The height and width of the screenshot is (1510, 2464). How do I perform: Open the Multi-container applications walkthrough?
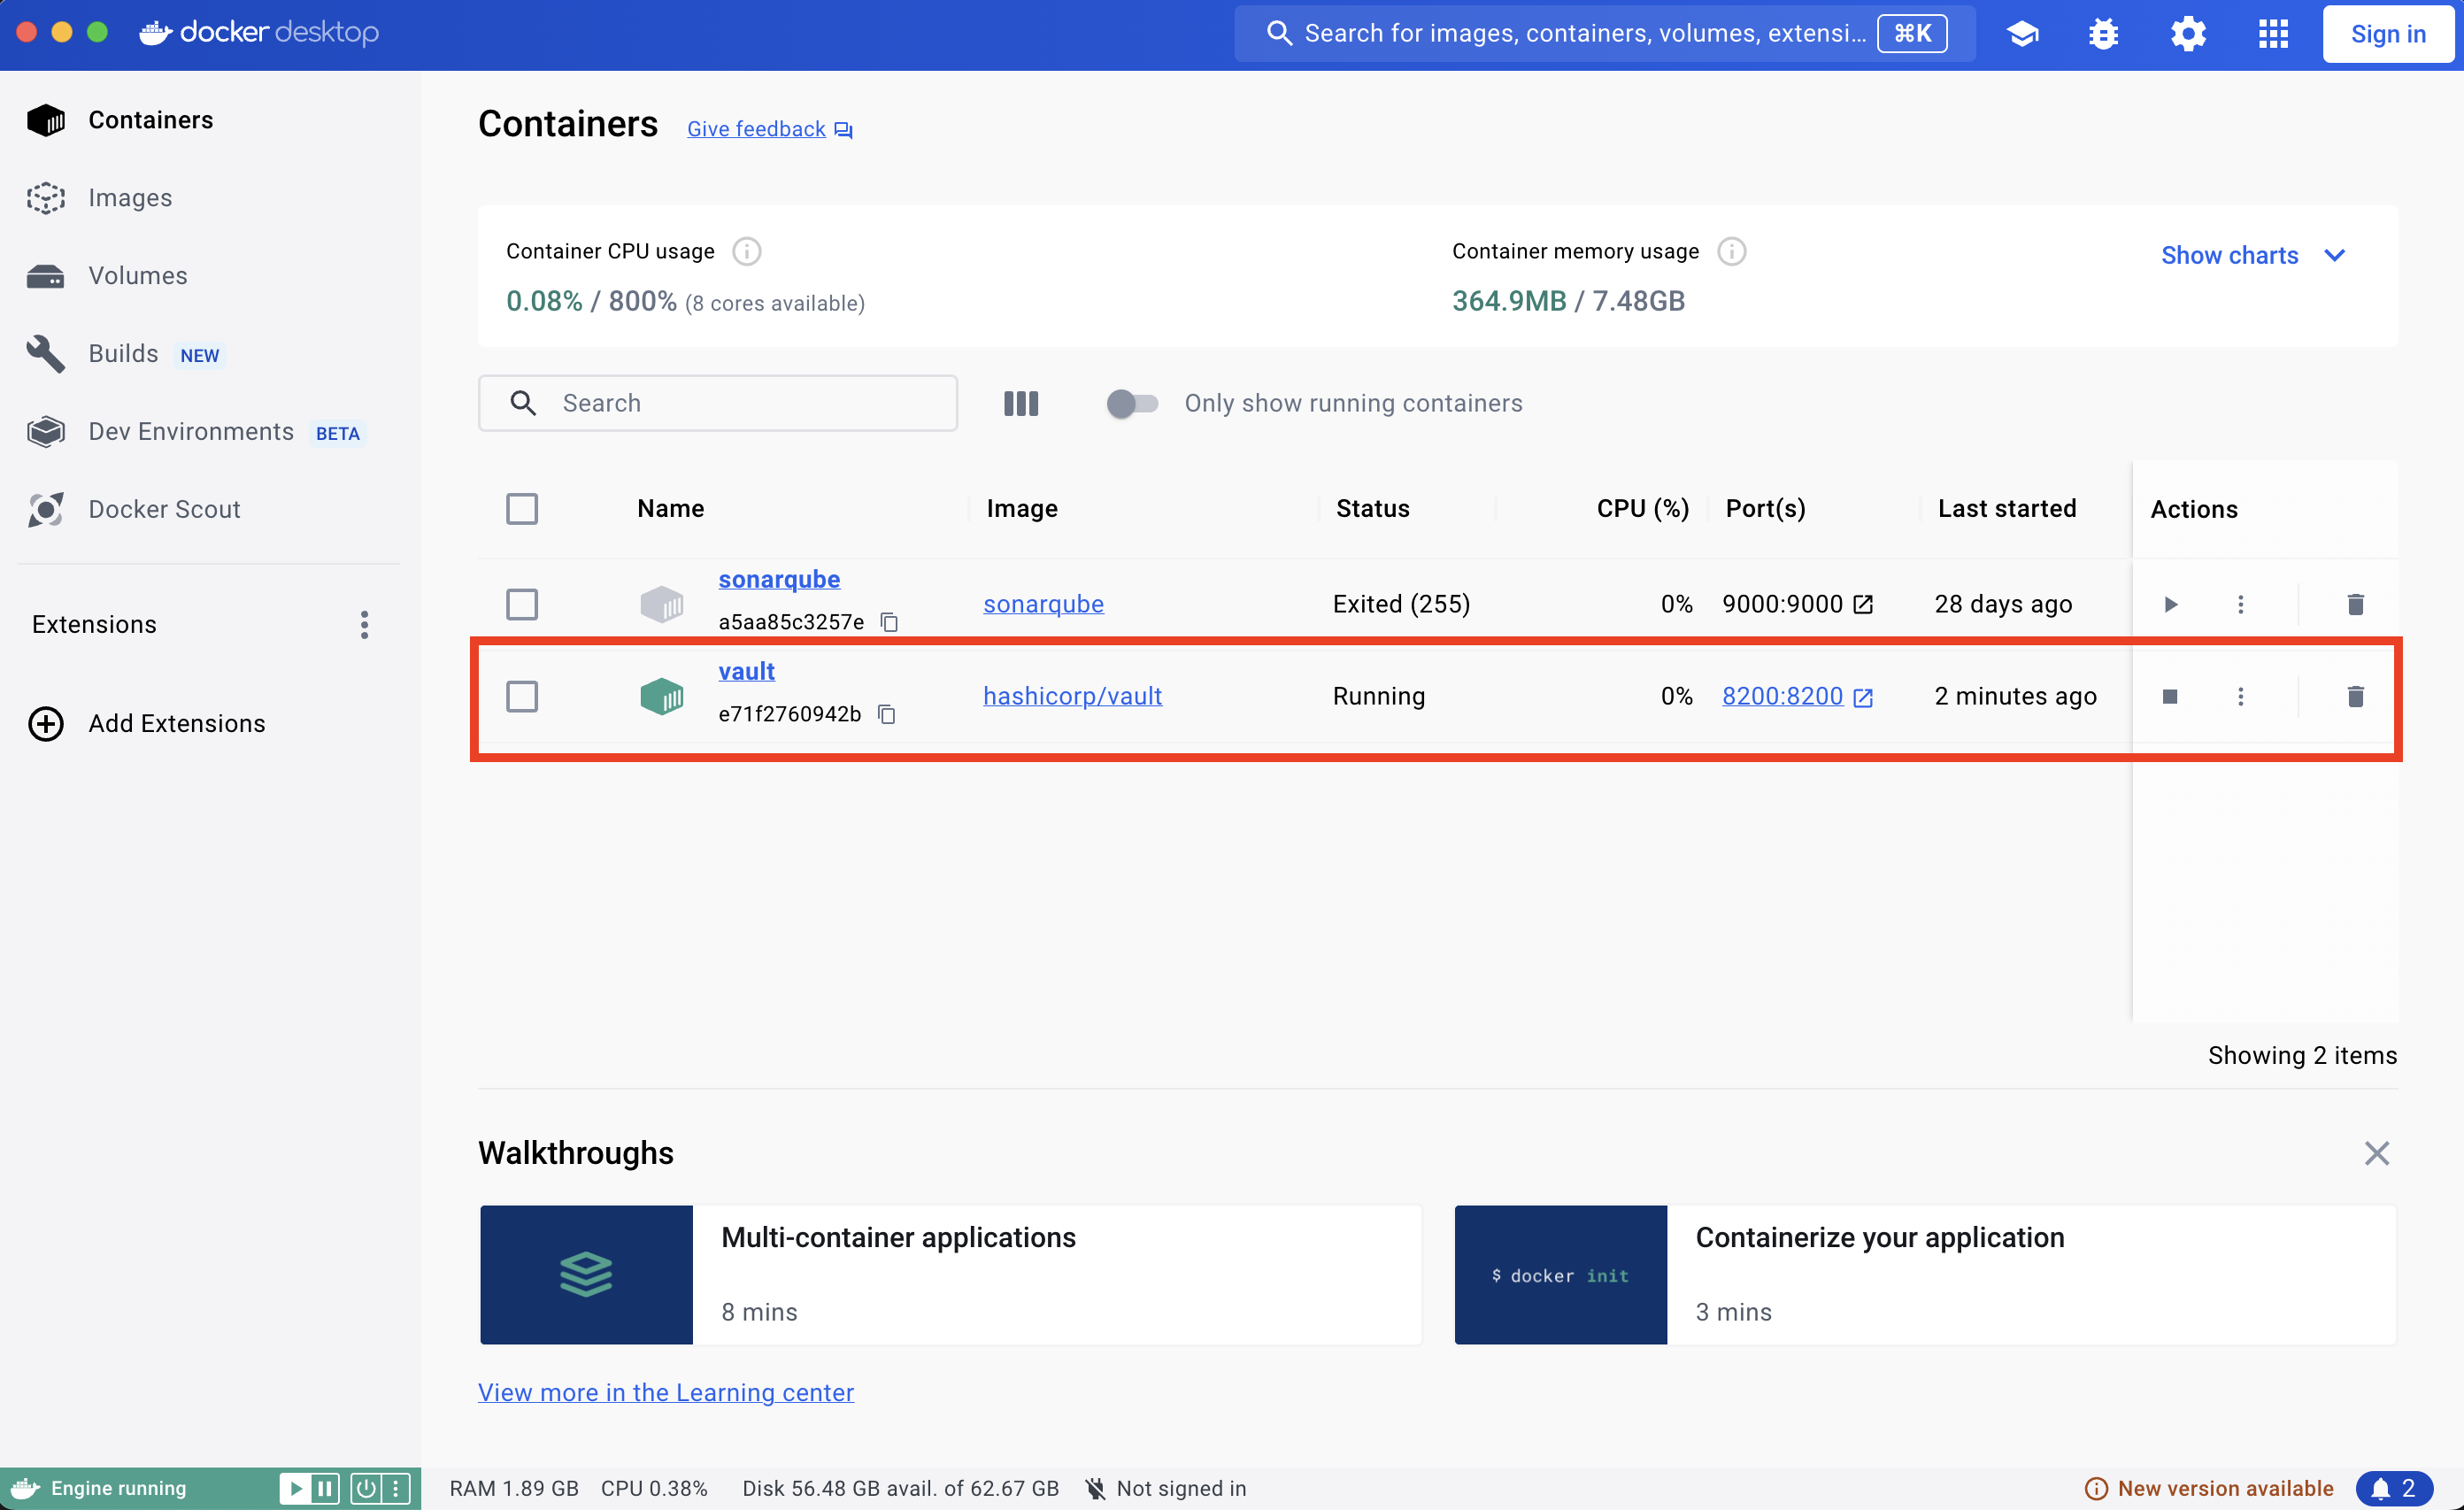[x=950, y=1275]
